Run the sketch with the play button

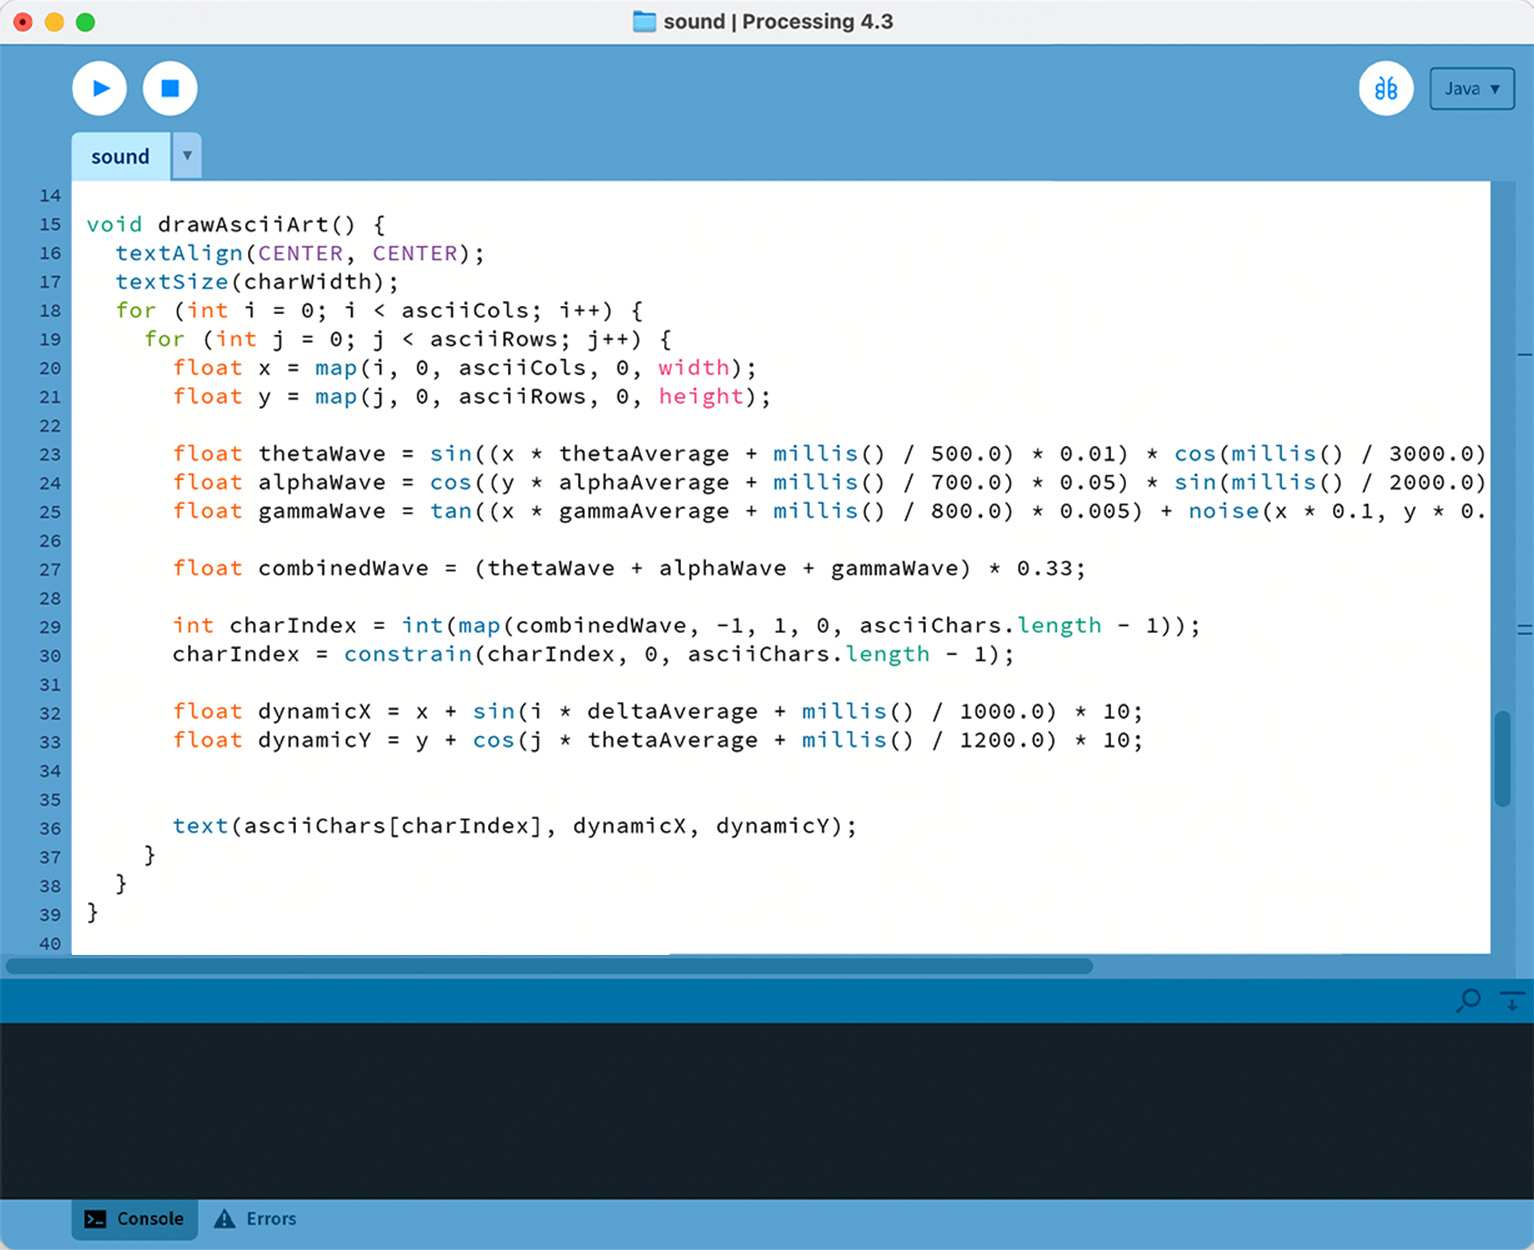pos(99,88)
